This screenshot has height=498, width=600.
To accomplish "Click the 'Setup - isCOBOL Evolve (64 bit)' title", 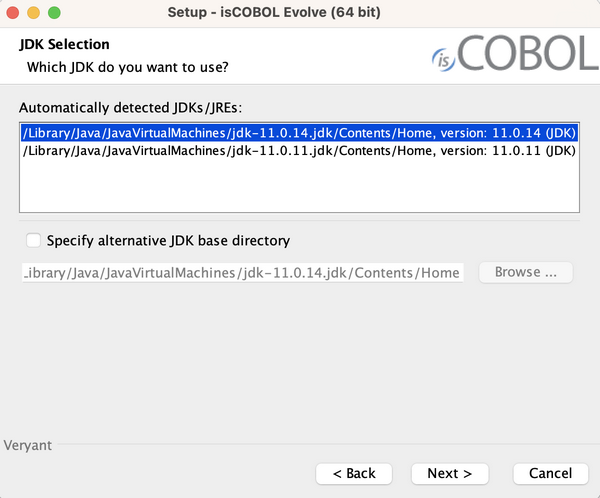I will 274,12.
